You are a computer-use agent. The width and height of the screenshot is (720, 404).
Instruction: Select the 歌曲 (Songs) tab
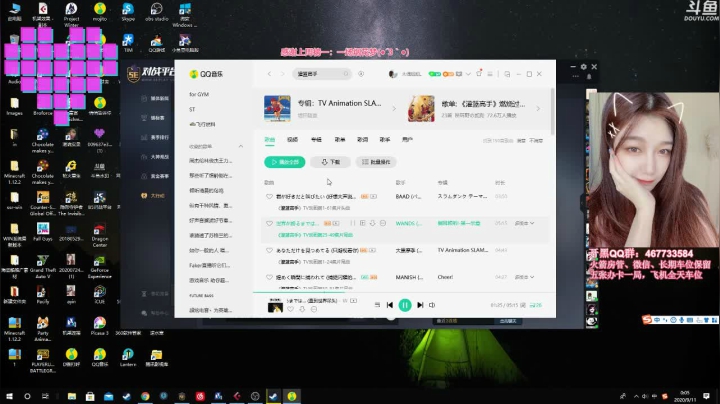(x=270, y=140)
